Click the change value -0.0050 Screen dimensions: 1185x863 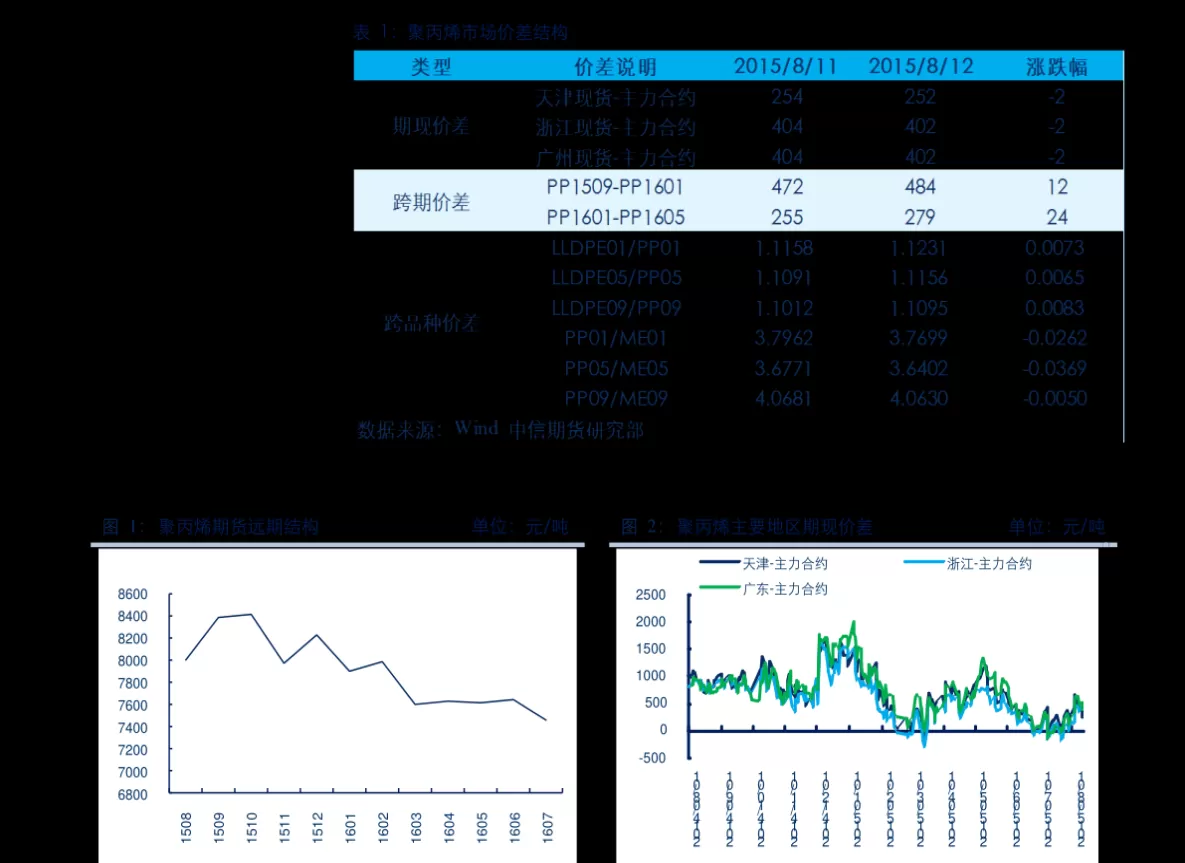pyautogui.click(x=1054, y=398)
